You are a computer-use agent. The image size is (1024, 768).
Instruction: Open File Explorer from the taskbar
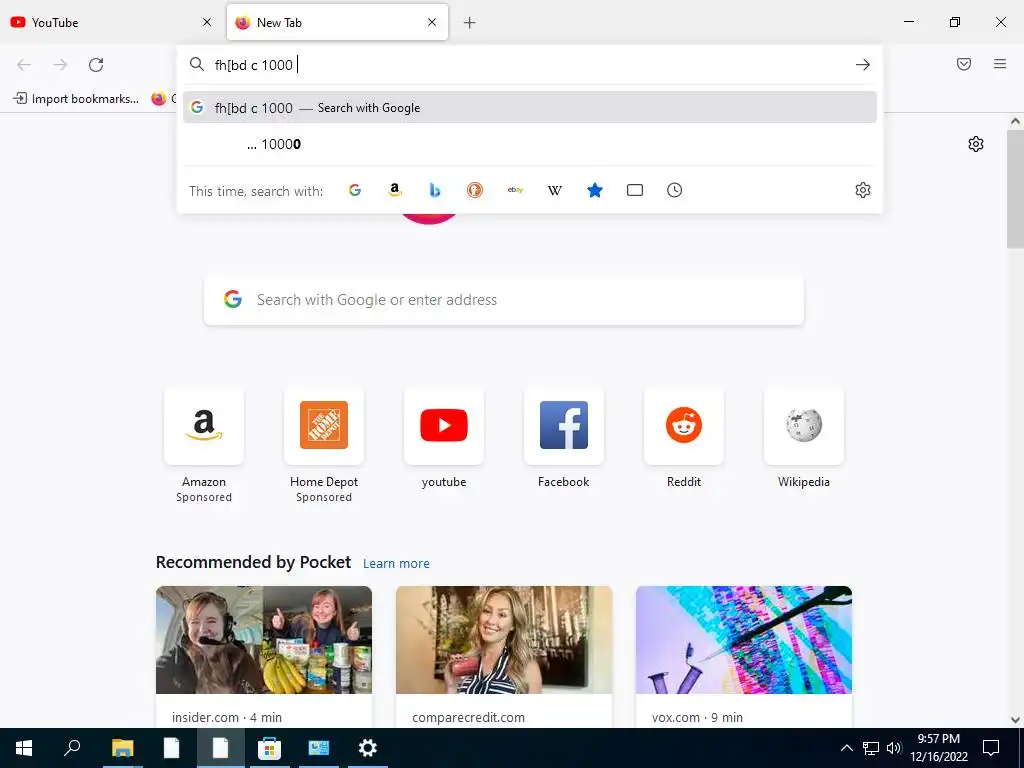[122, 748]
